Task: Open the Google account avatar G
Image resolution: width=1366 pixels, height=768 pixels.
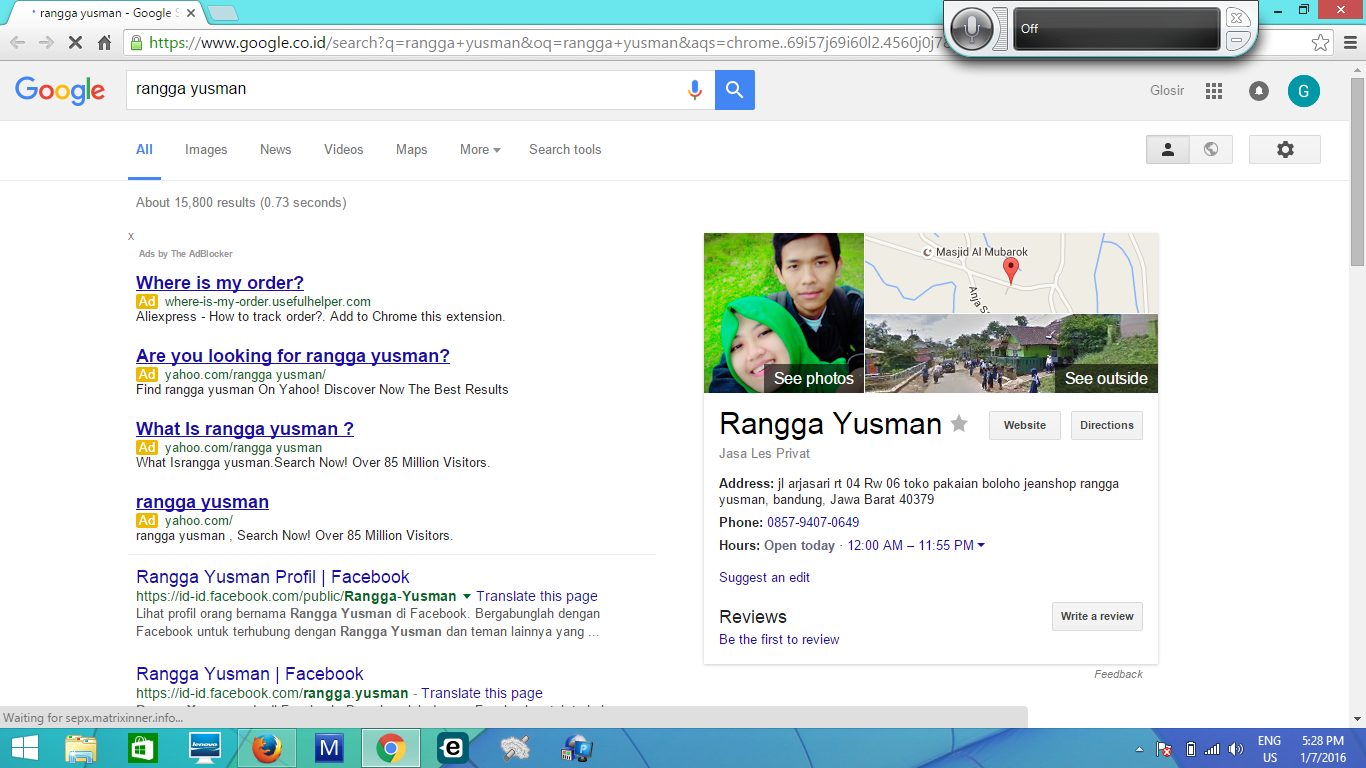Action: 1304,91
